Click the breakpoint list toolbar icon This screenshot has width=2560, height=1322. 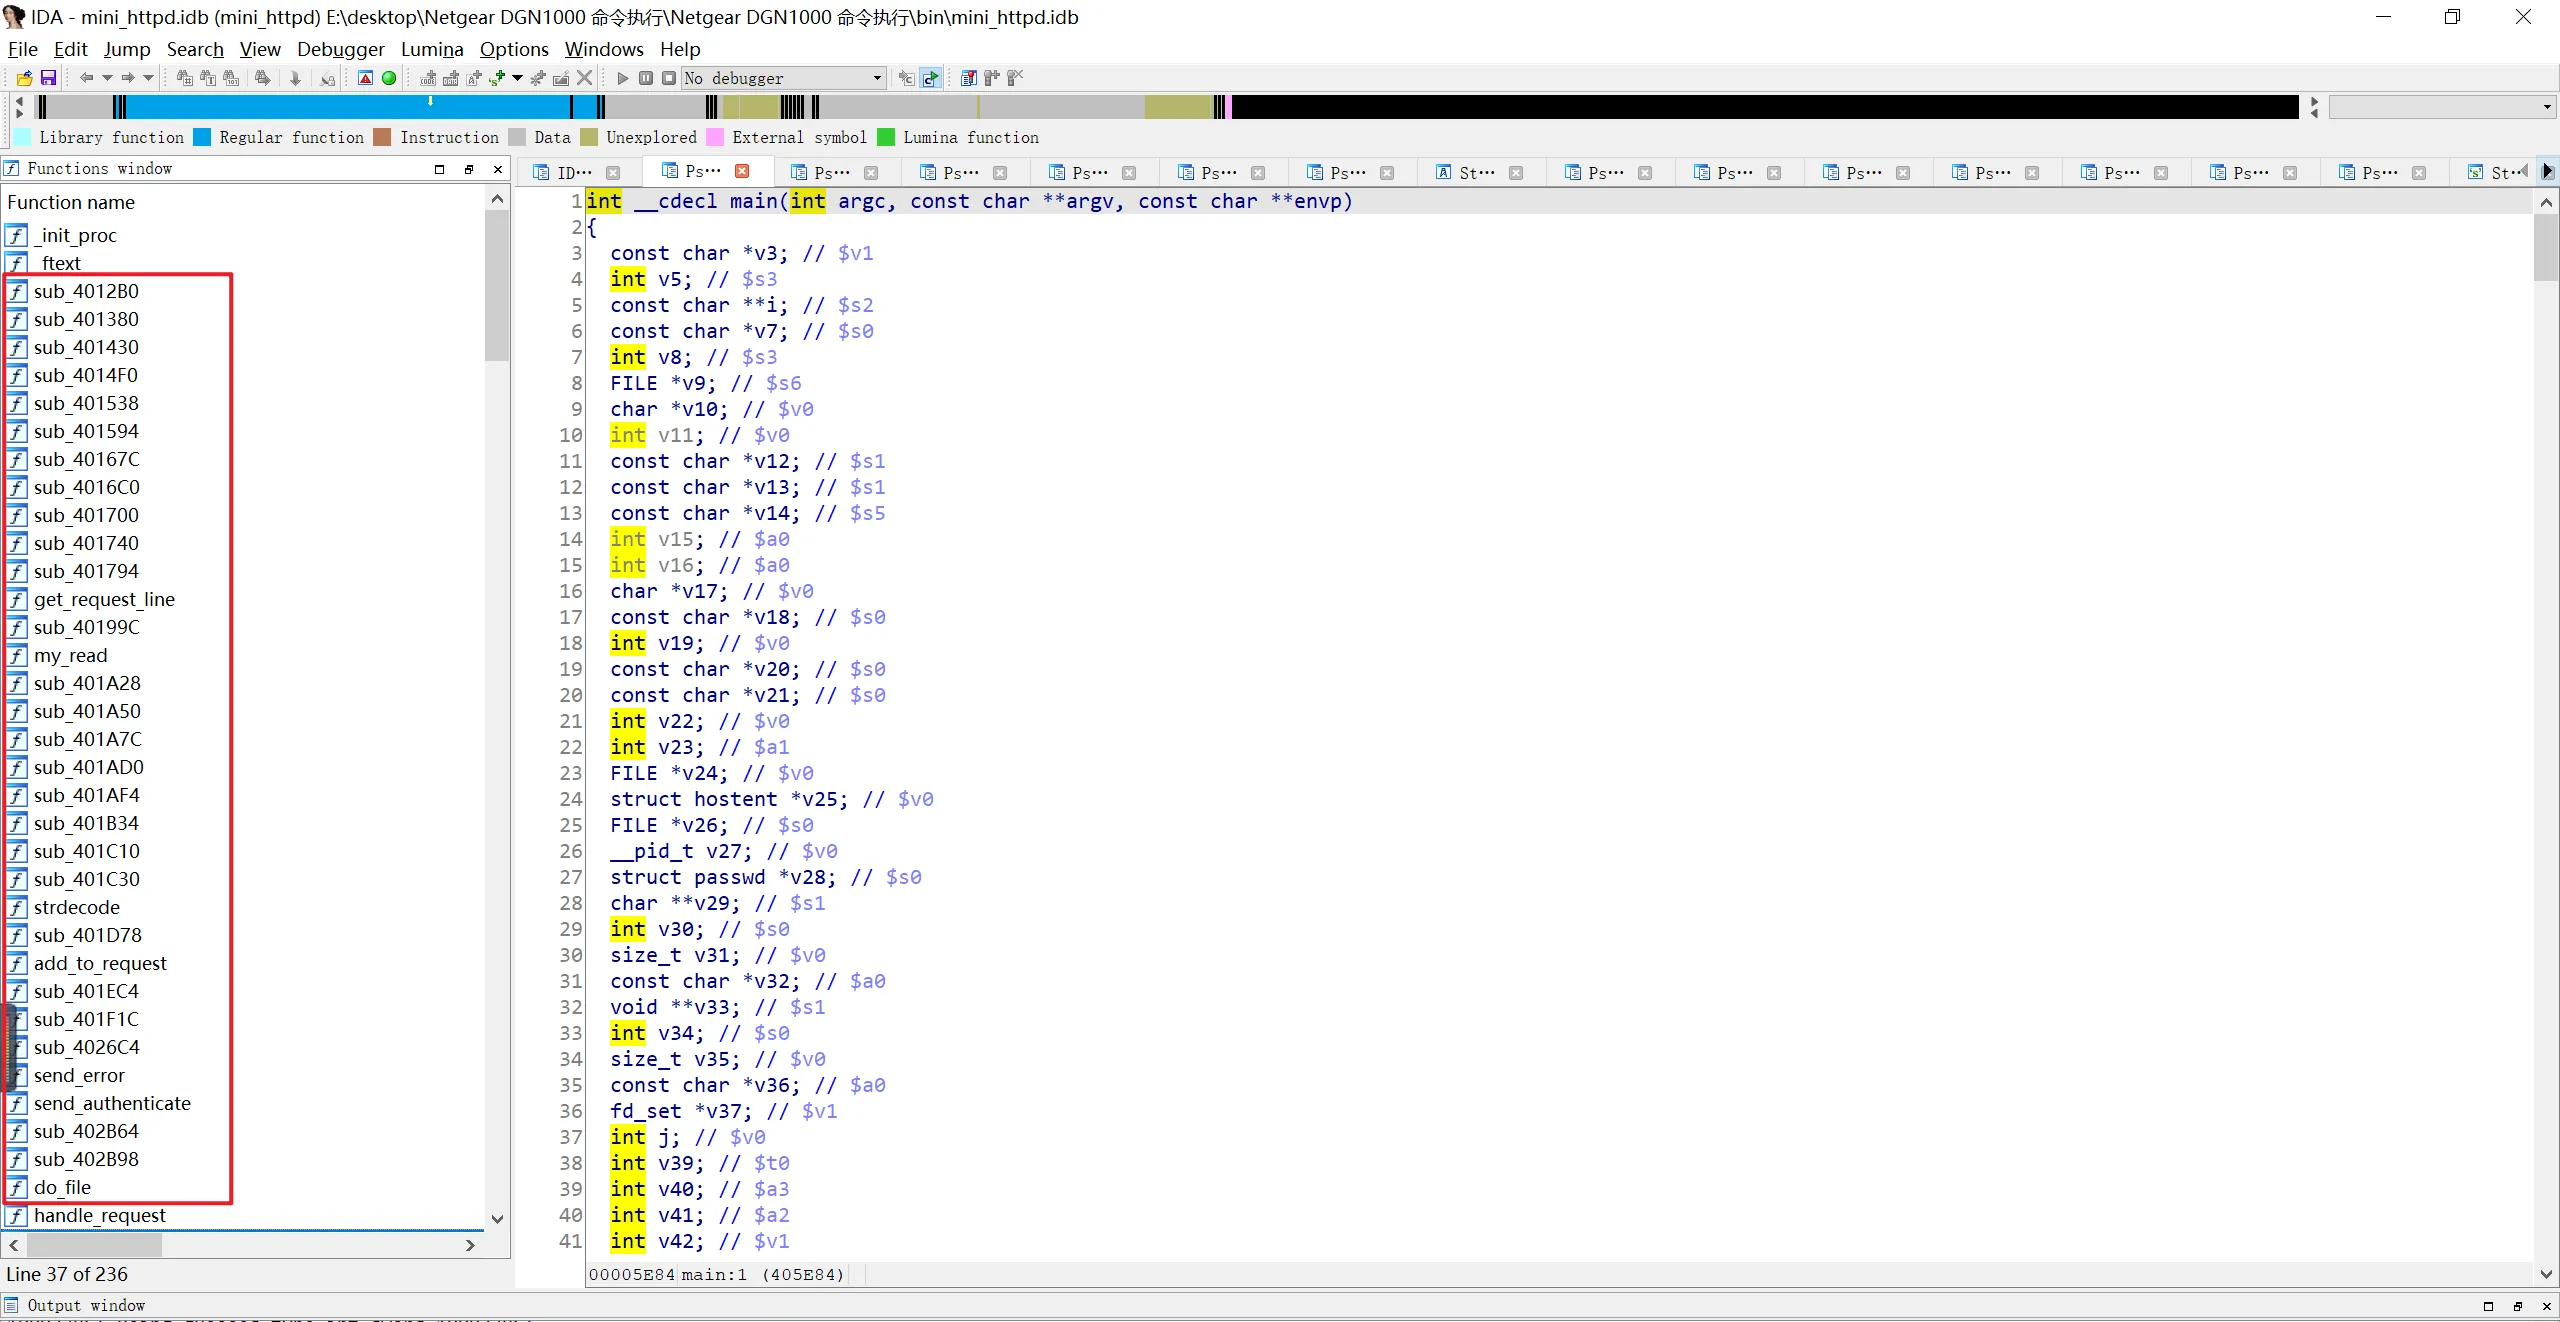968,78
